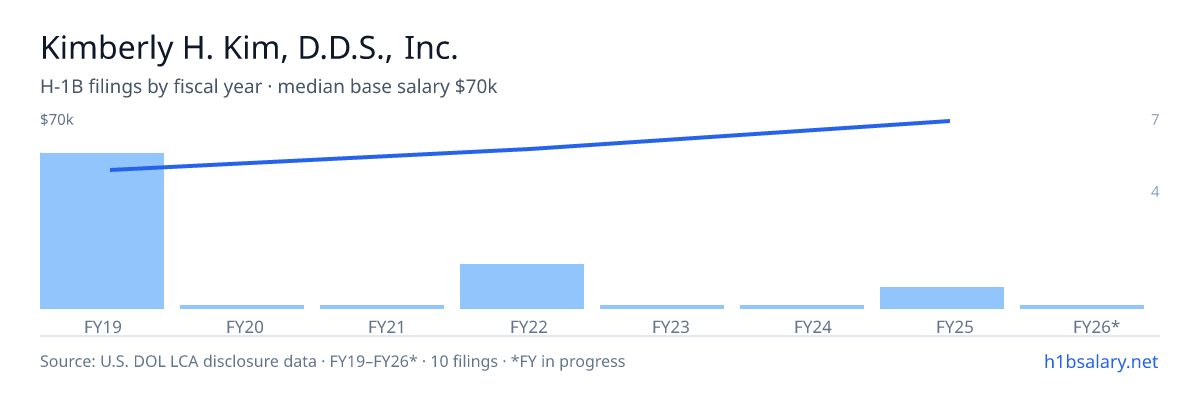The width and height of the screenshot is (1200, 400).
Task: Select the small FY21 bar
Action: [x=382, y=307]
